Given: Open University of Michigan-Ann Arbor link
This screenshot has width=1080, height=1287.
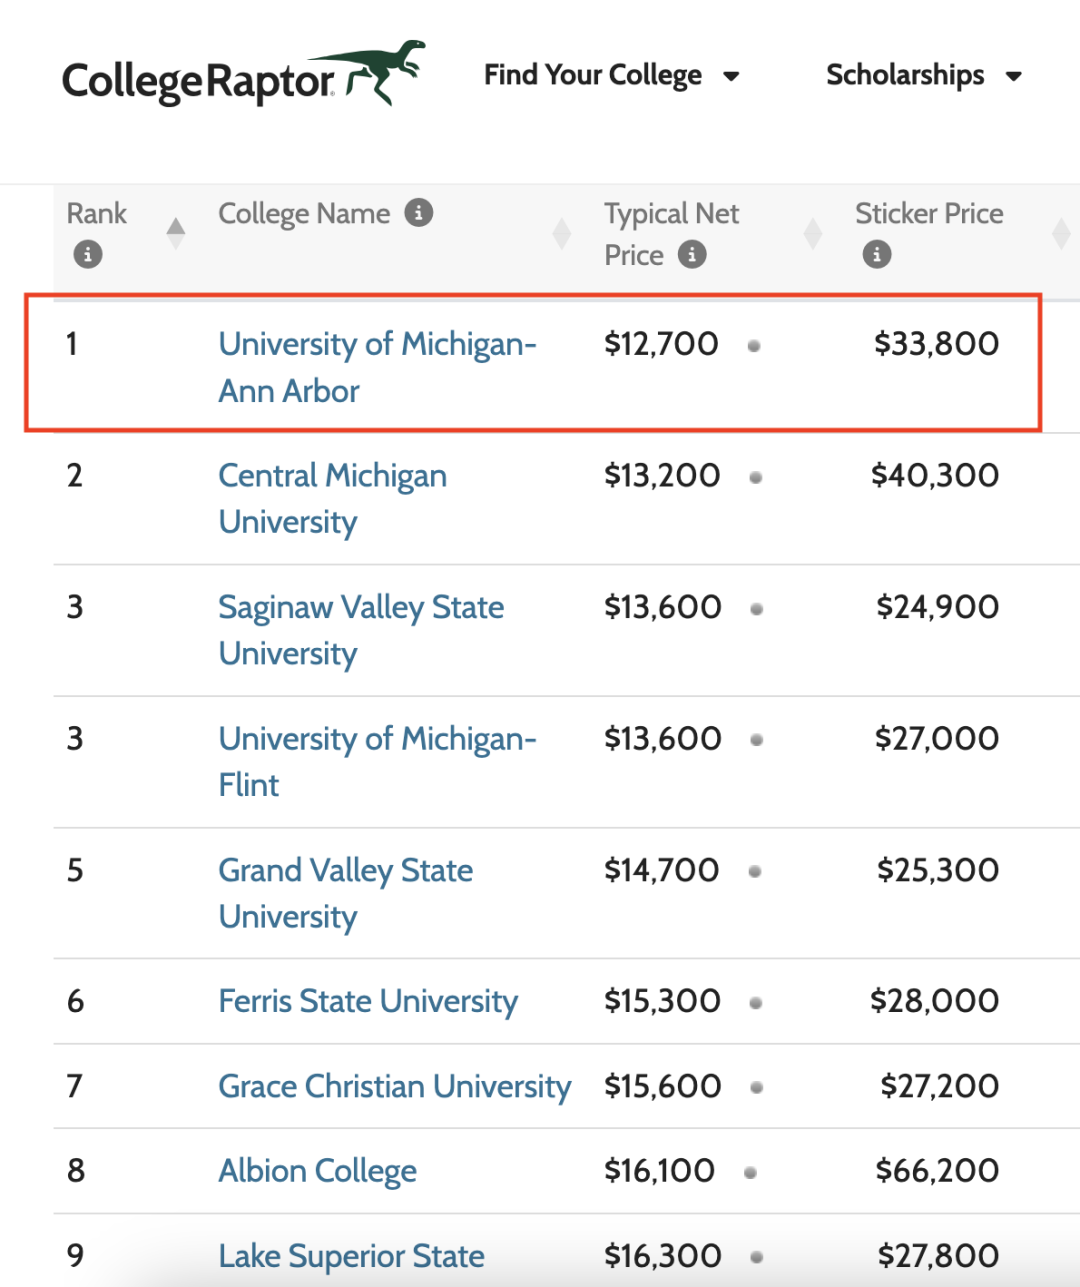Looking at the screenshot, I should [378, 367].
